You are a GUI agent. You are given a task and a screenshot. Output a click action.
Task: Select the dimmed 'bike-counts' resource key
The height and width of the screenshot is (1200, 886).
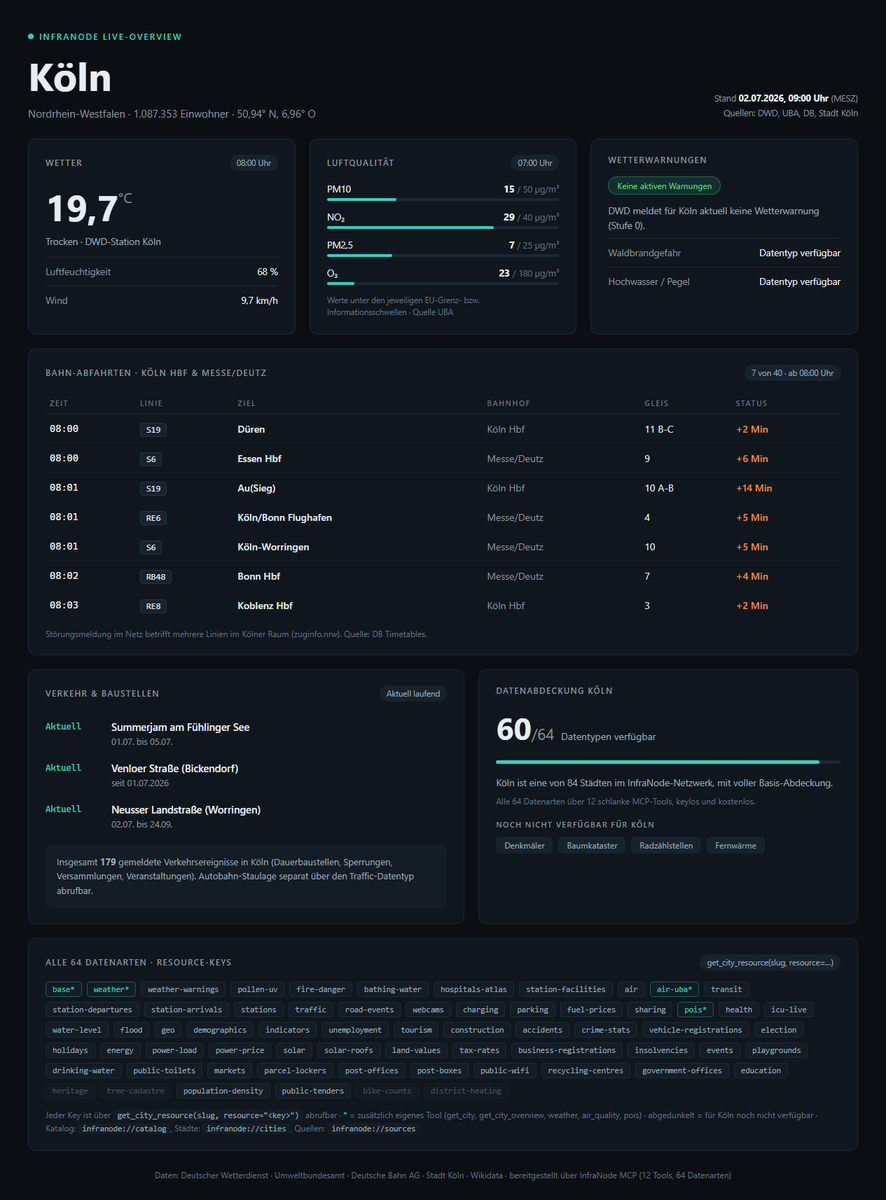tap(387, 1091)
